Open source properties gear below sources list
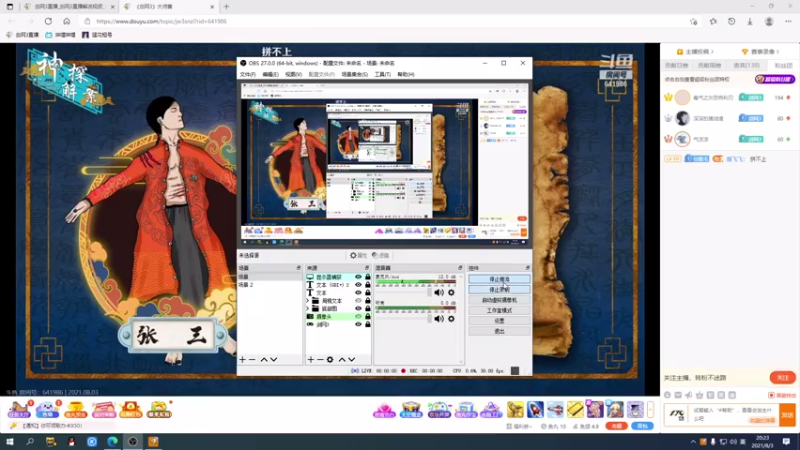The height and width of the screenshot is (450, 800). point(330,360)
